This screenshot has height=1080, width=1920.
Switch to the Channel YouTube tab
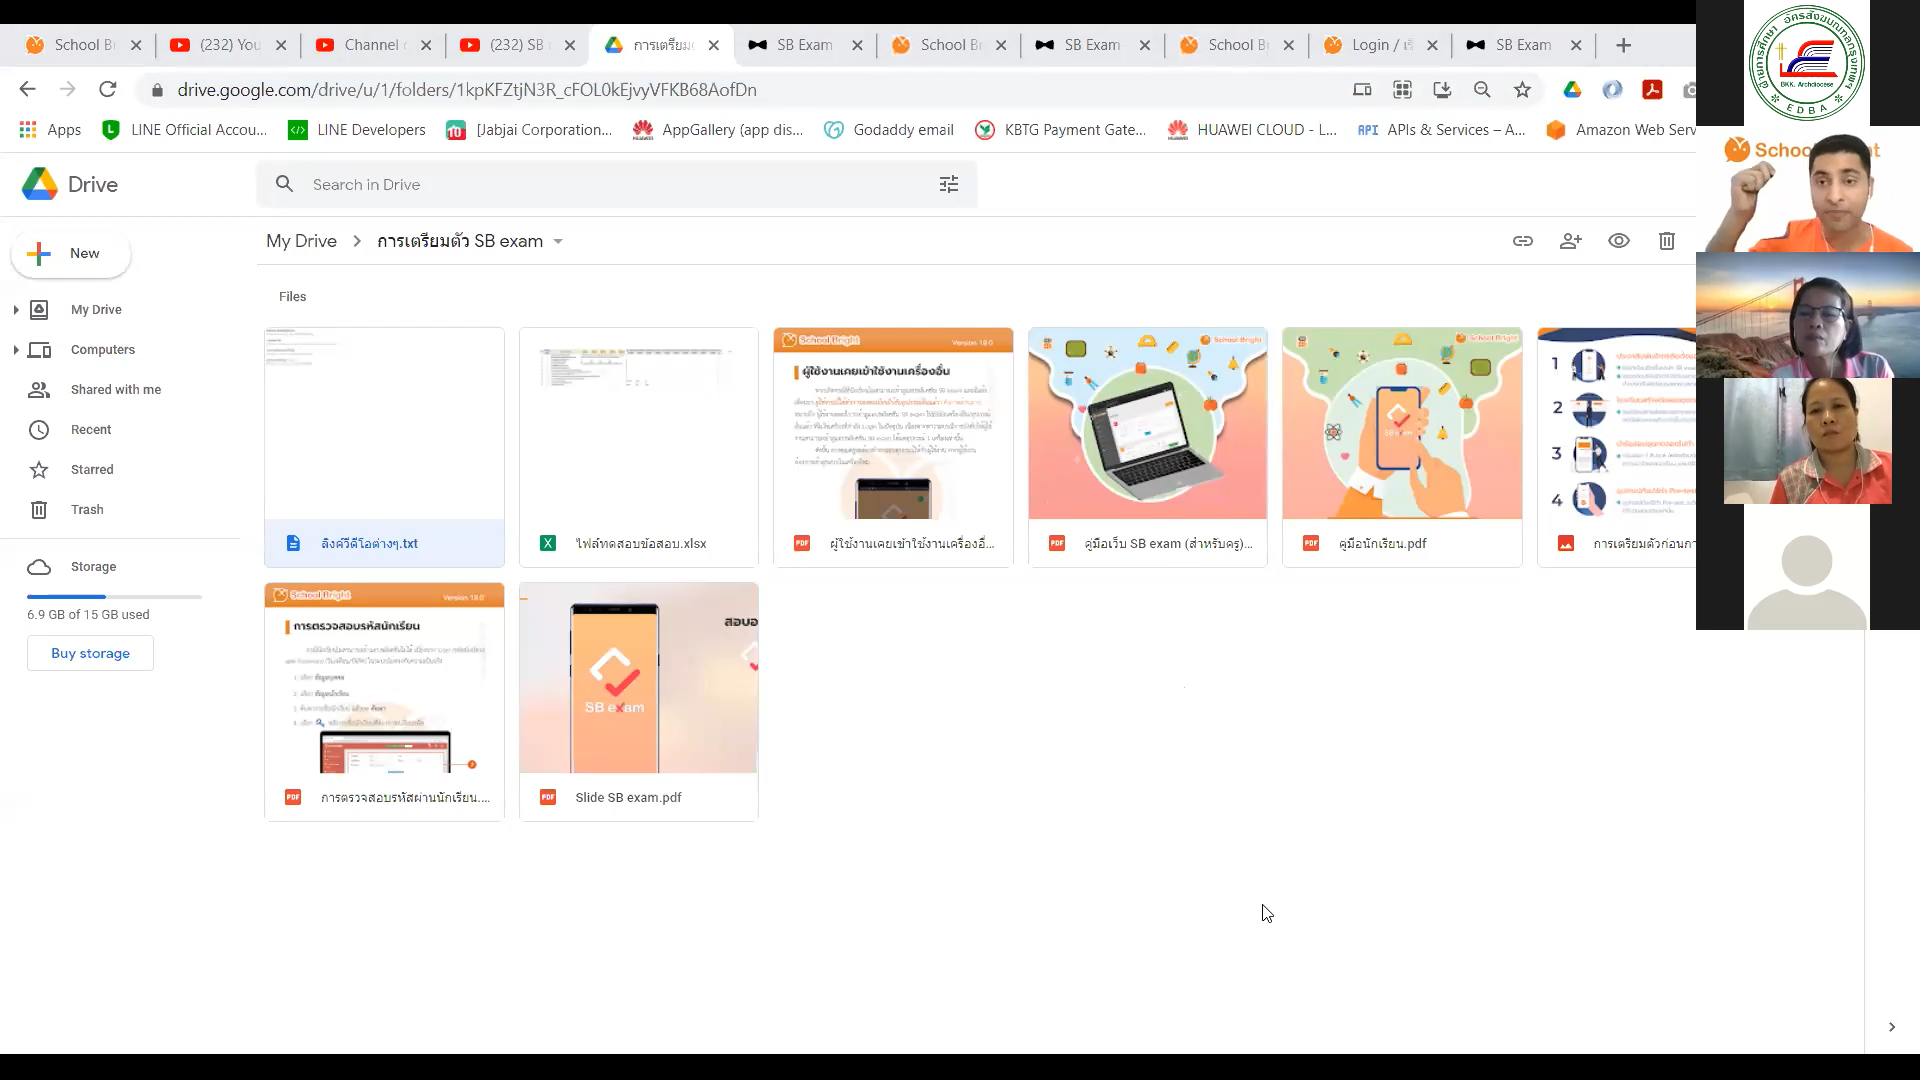click(x=372, y=45)
